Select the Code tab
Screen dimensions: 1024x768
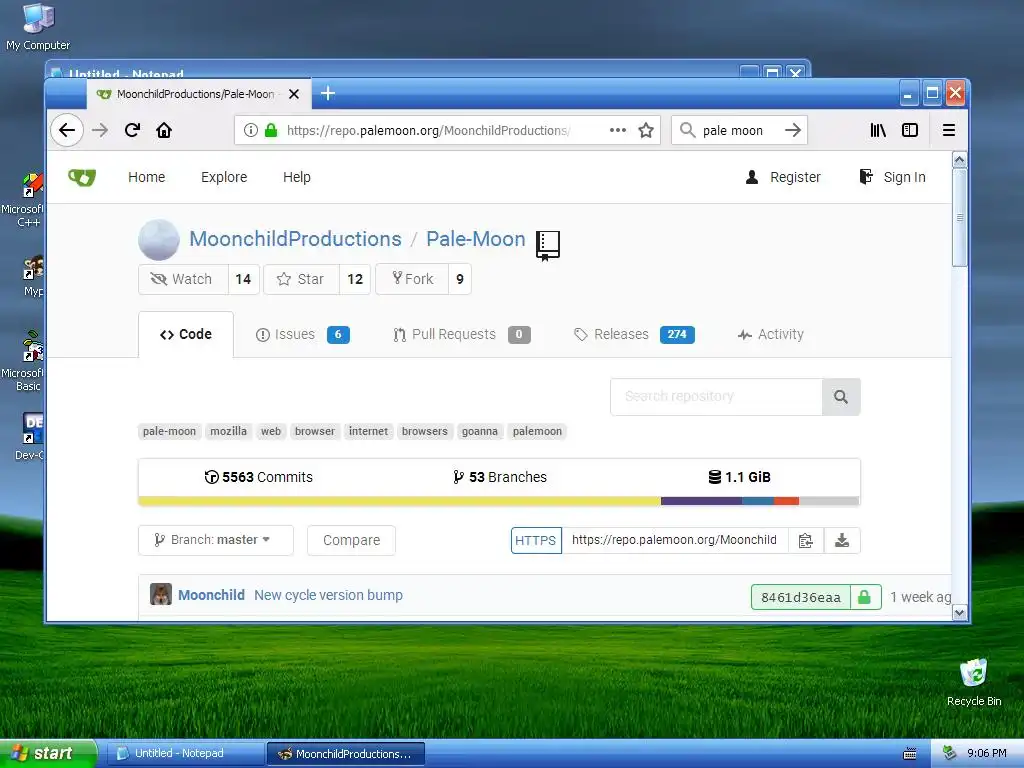pos(185,334)
